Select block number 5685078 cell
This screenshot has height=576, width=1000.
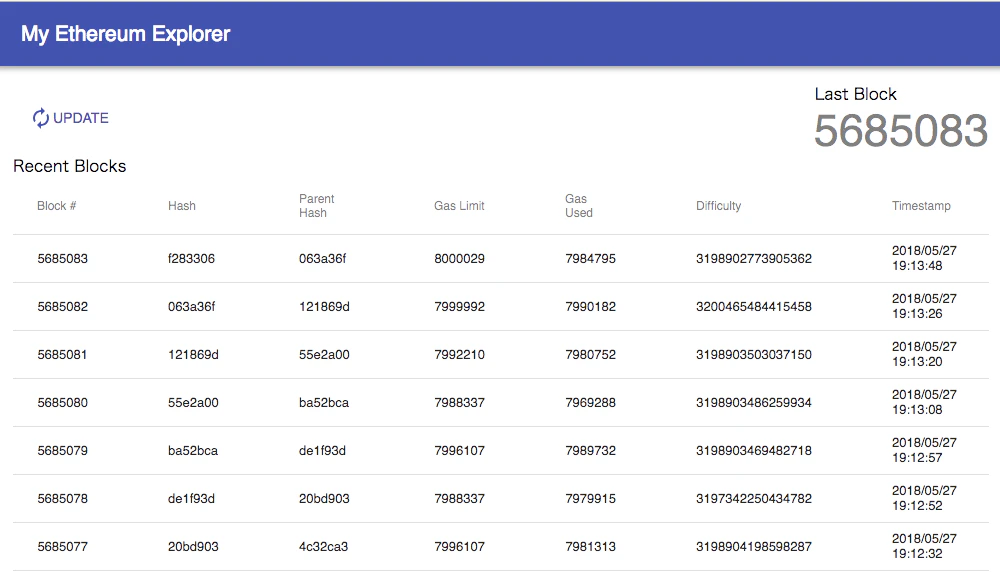[x=62, y=498]
